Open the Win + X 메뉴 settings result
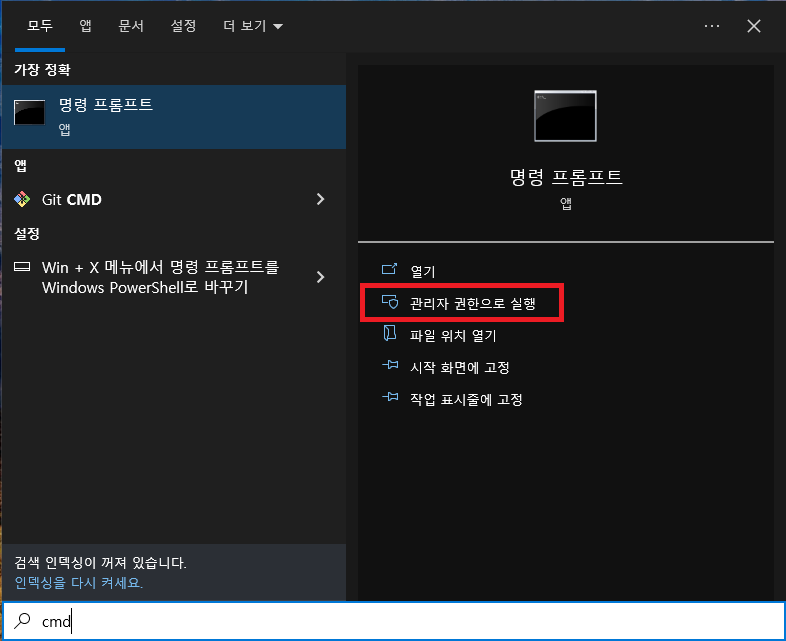The width and height of the screenshot is (786, 641). coord(174,277)
